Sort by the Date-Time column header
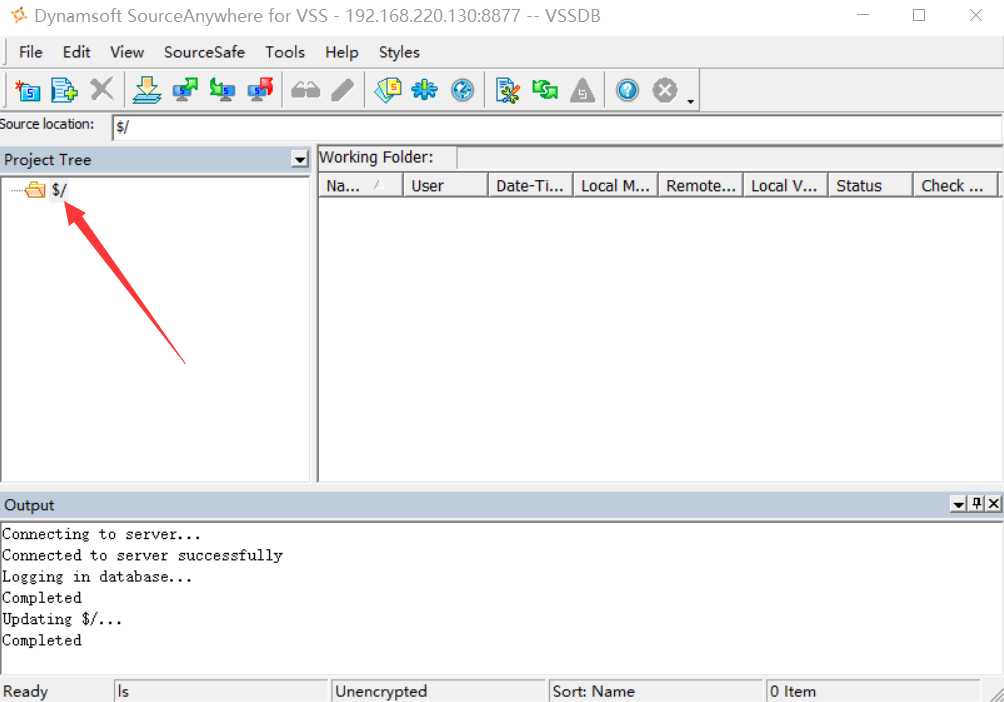This screenshot has width=1004, height=702. (x=530, y=185)
